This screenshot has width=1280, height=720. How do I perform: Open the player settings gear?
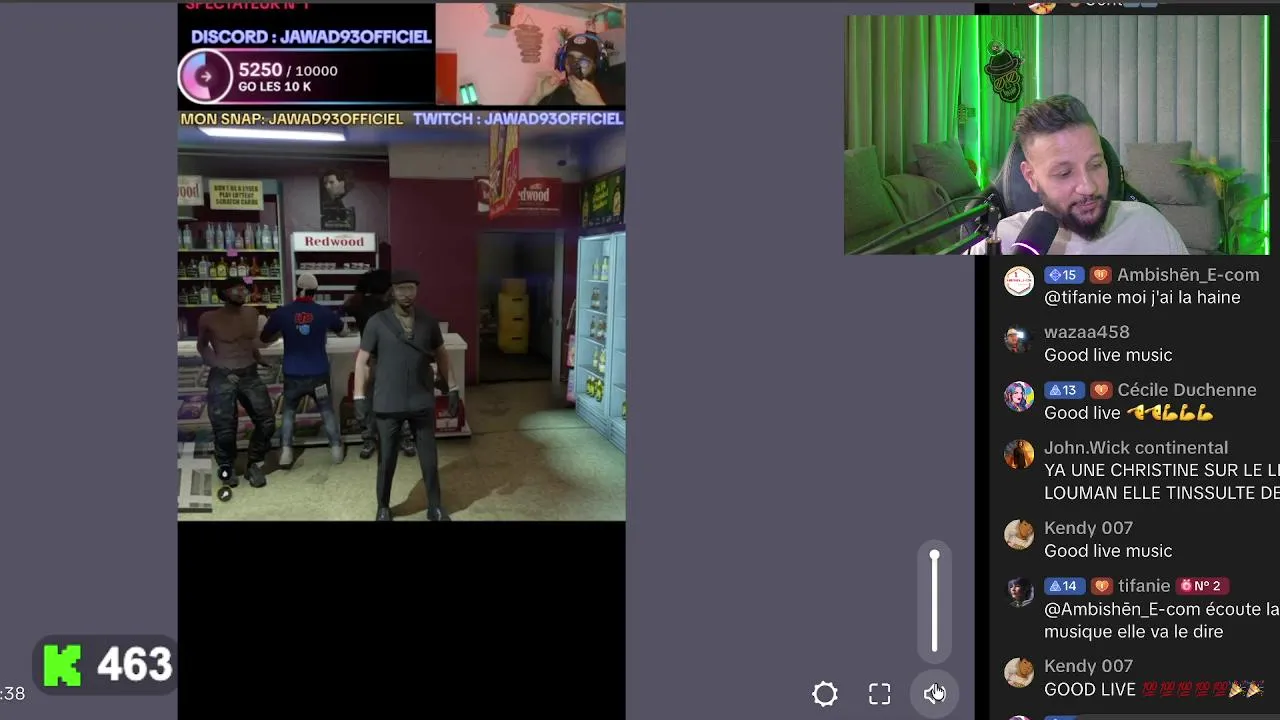(825, 694)
